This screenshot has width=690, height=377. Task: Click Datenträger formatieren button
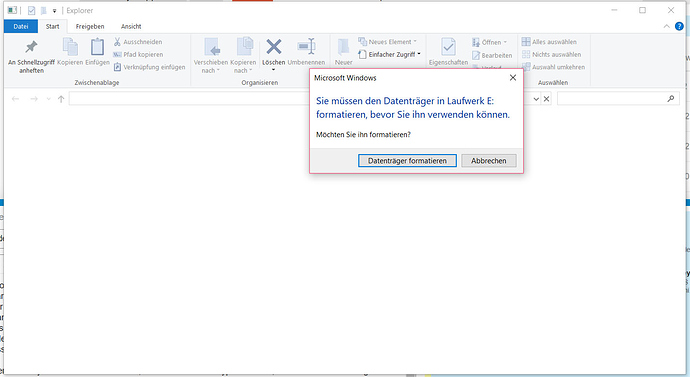tap(407, 161)
